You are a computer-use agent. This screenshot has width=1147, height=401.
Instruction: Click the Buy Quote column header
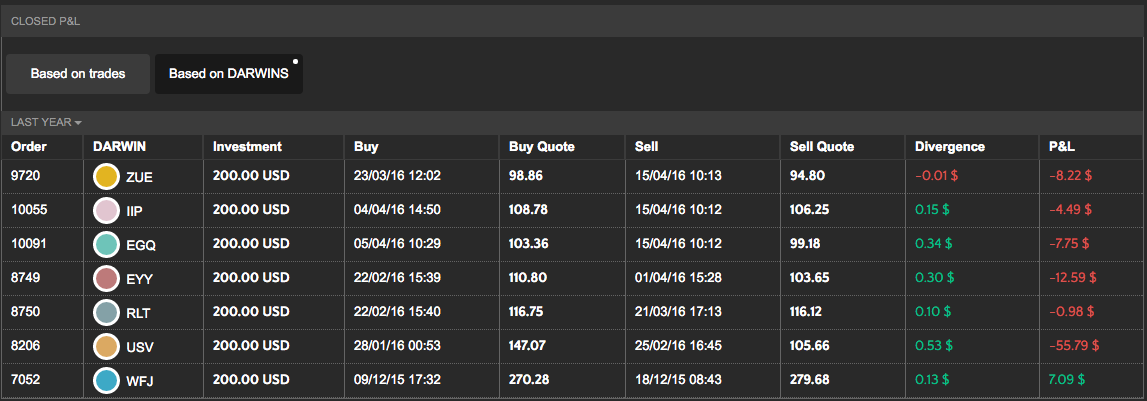tap(542, 147)
